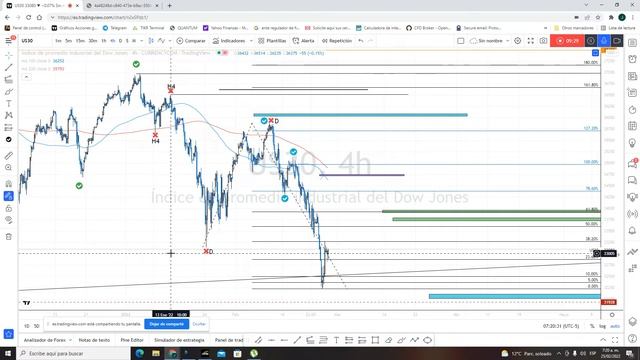
Task: Select the text annotation tool in left toolbar
Action: (x=9, y=104)
